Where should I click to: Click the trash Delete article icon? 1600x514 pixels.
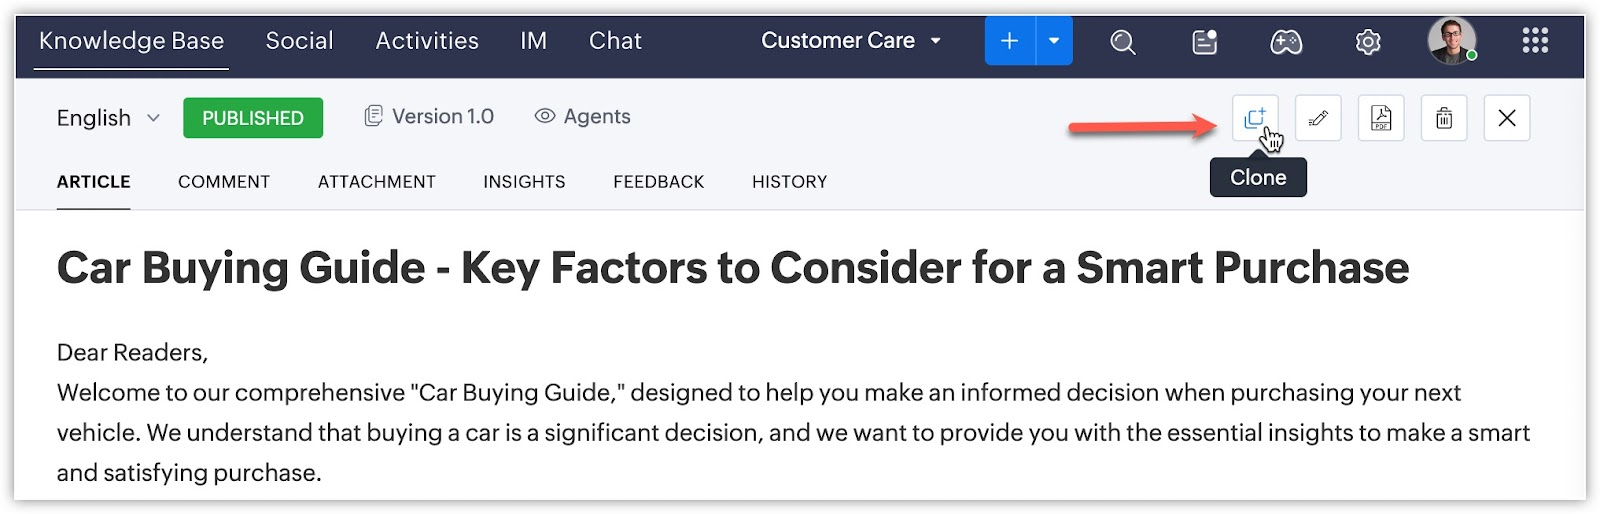(1444, 118)
